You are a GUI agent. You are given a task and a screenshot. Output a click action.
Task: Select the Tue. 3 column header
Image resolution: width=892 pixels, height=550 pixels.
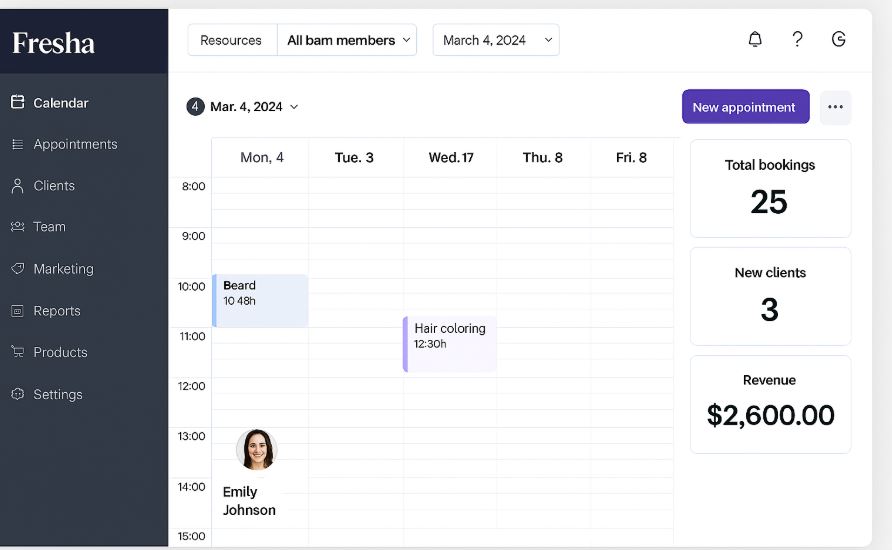pos(354,158)
